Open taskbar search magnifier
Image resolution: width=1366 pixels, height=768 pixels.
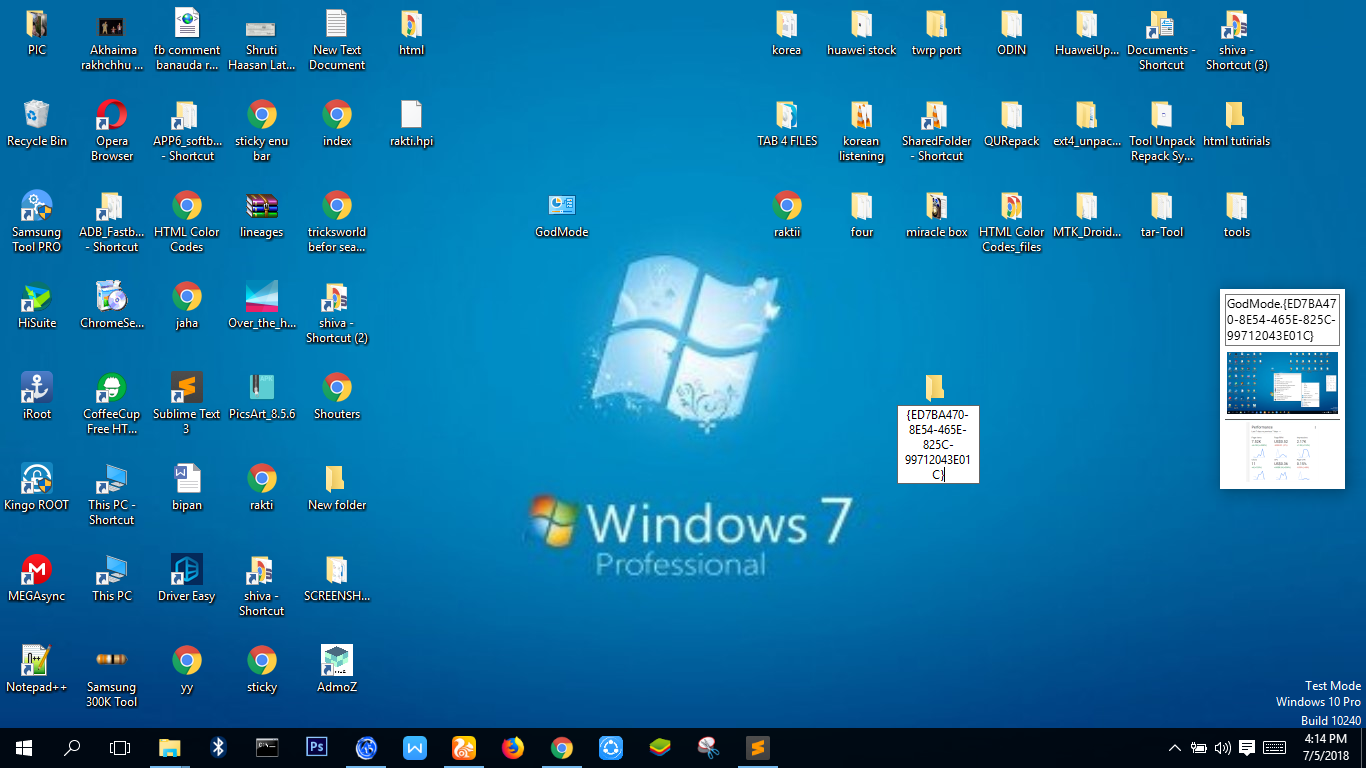(72, 747)
